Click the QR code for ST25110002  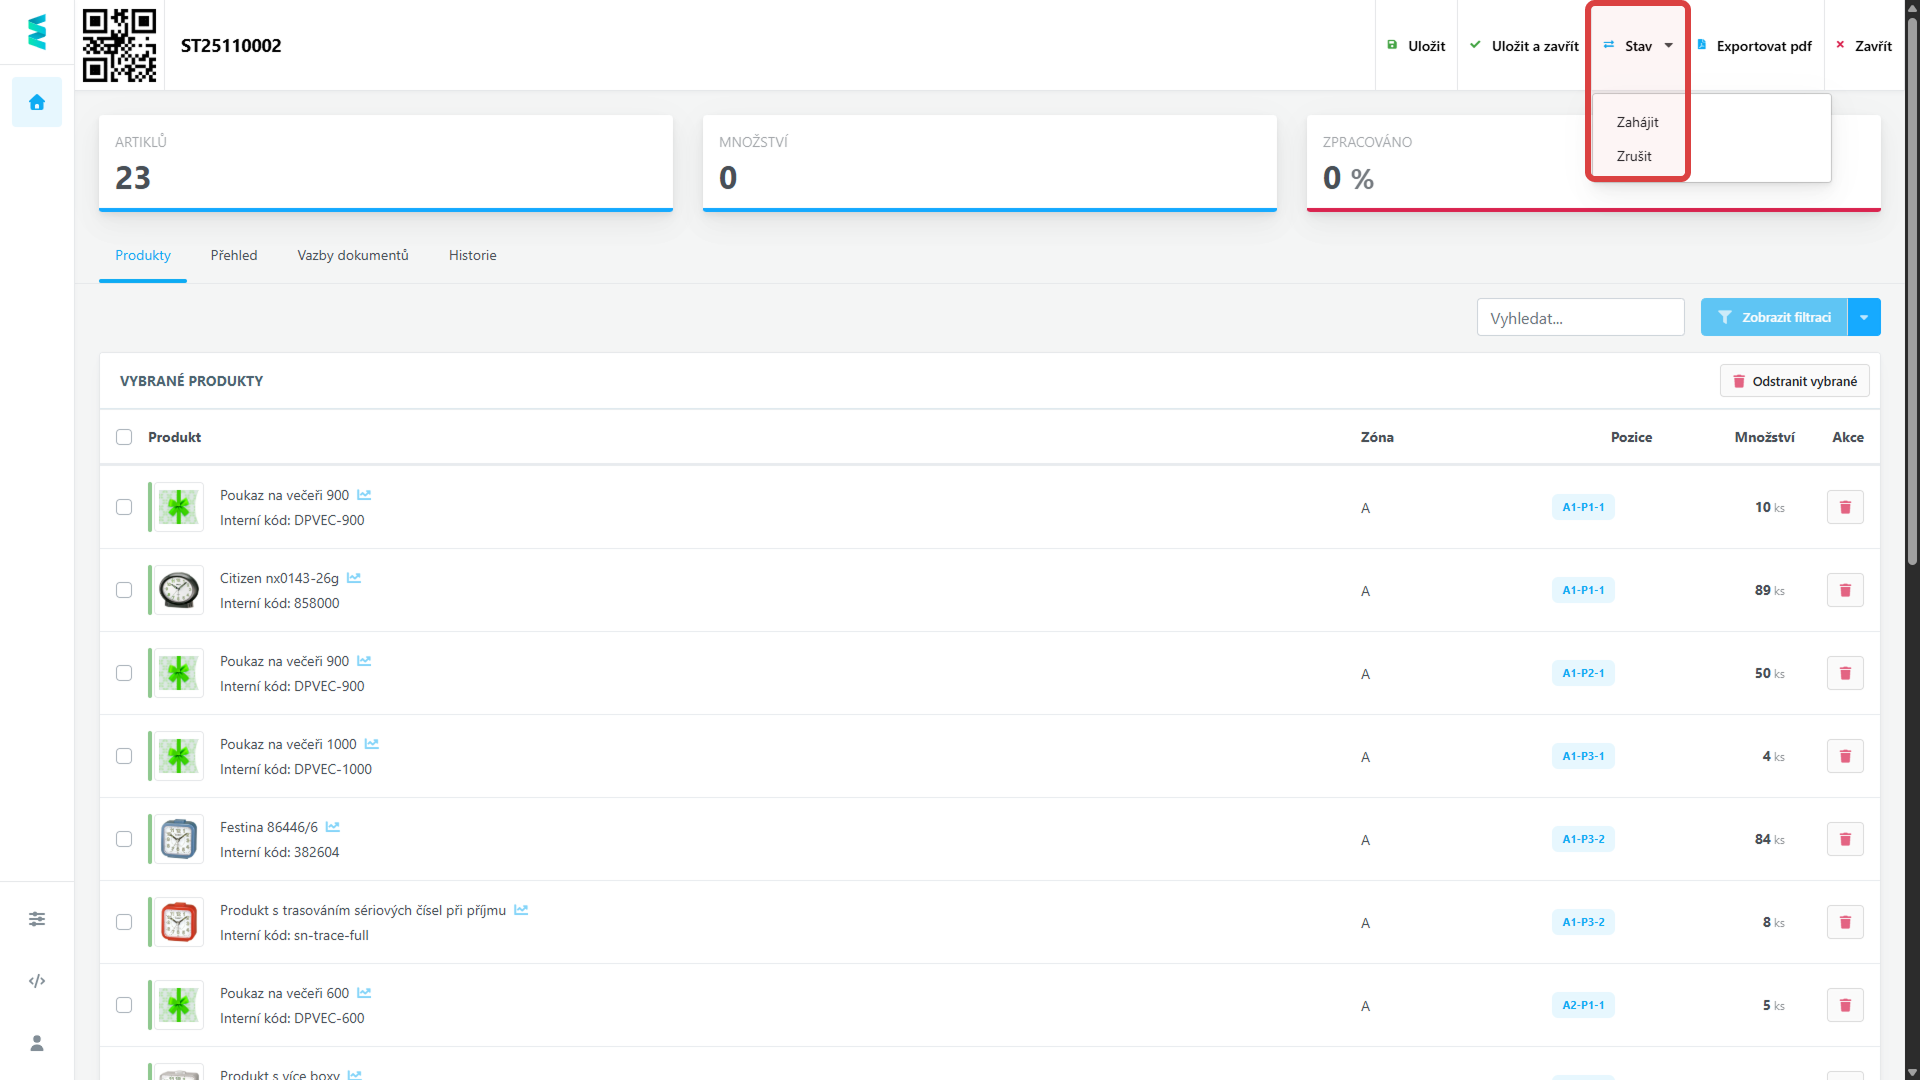(x=119, y=45)
